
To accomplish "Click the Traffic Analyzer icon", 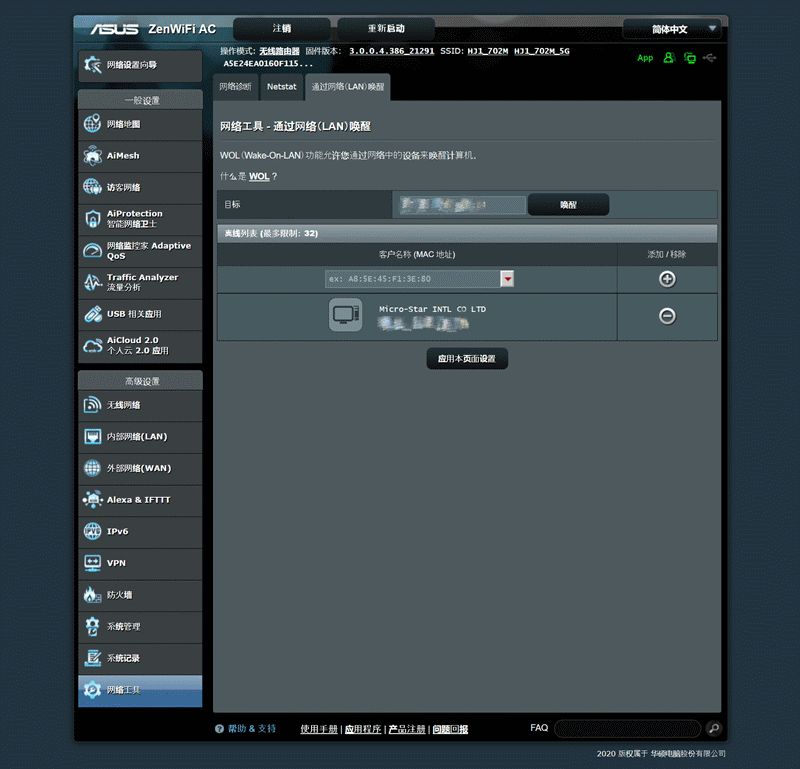I will tap(92, 282).
